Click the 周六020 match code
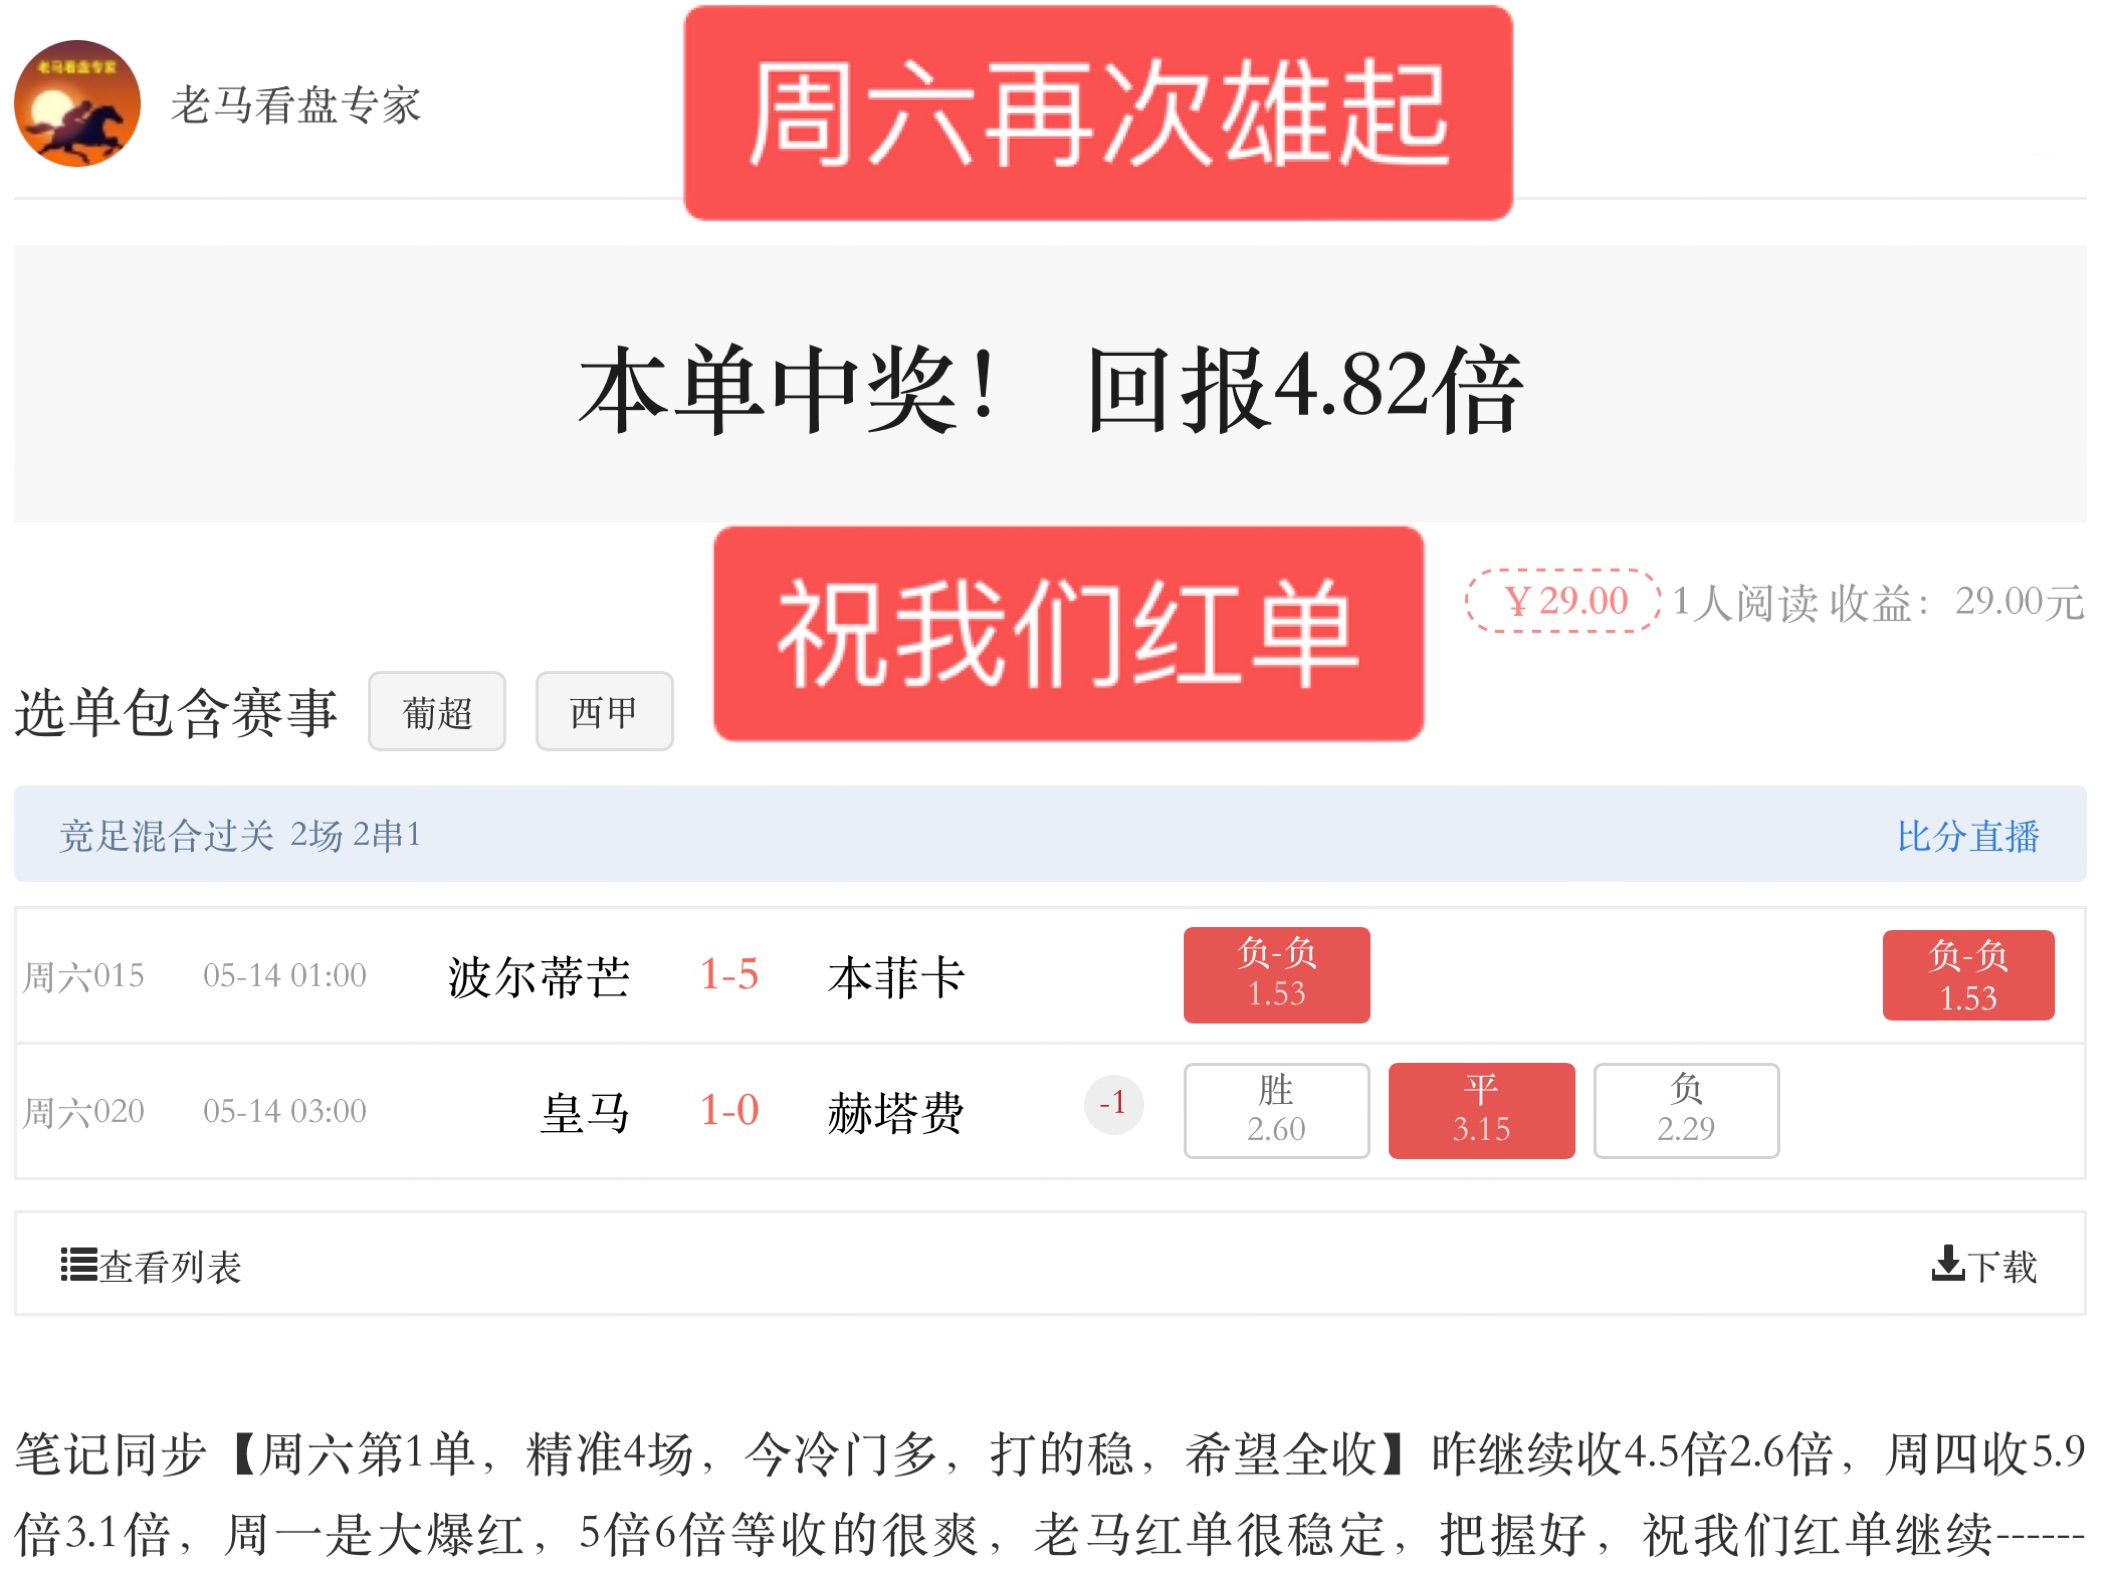 click(84, 1111)
